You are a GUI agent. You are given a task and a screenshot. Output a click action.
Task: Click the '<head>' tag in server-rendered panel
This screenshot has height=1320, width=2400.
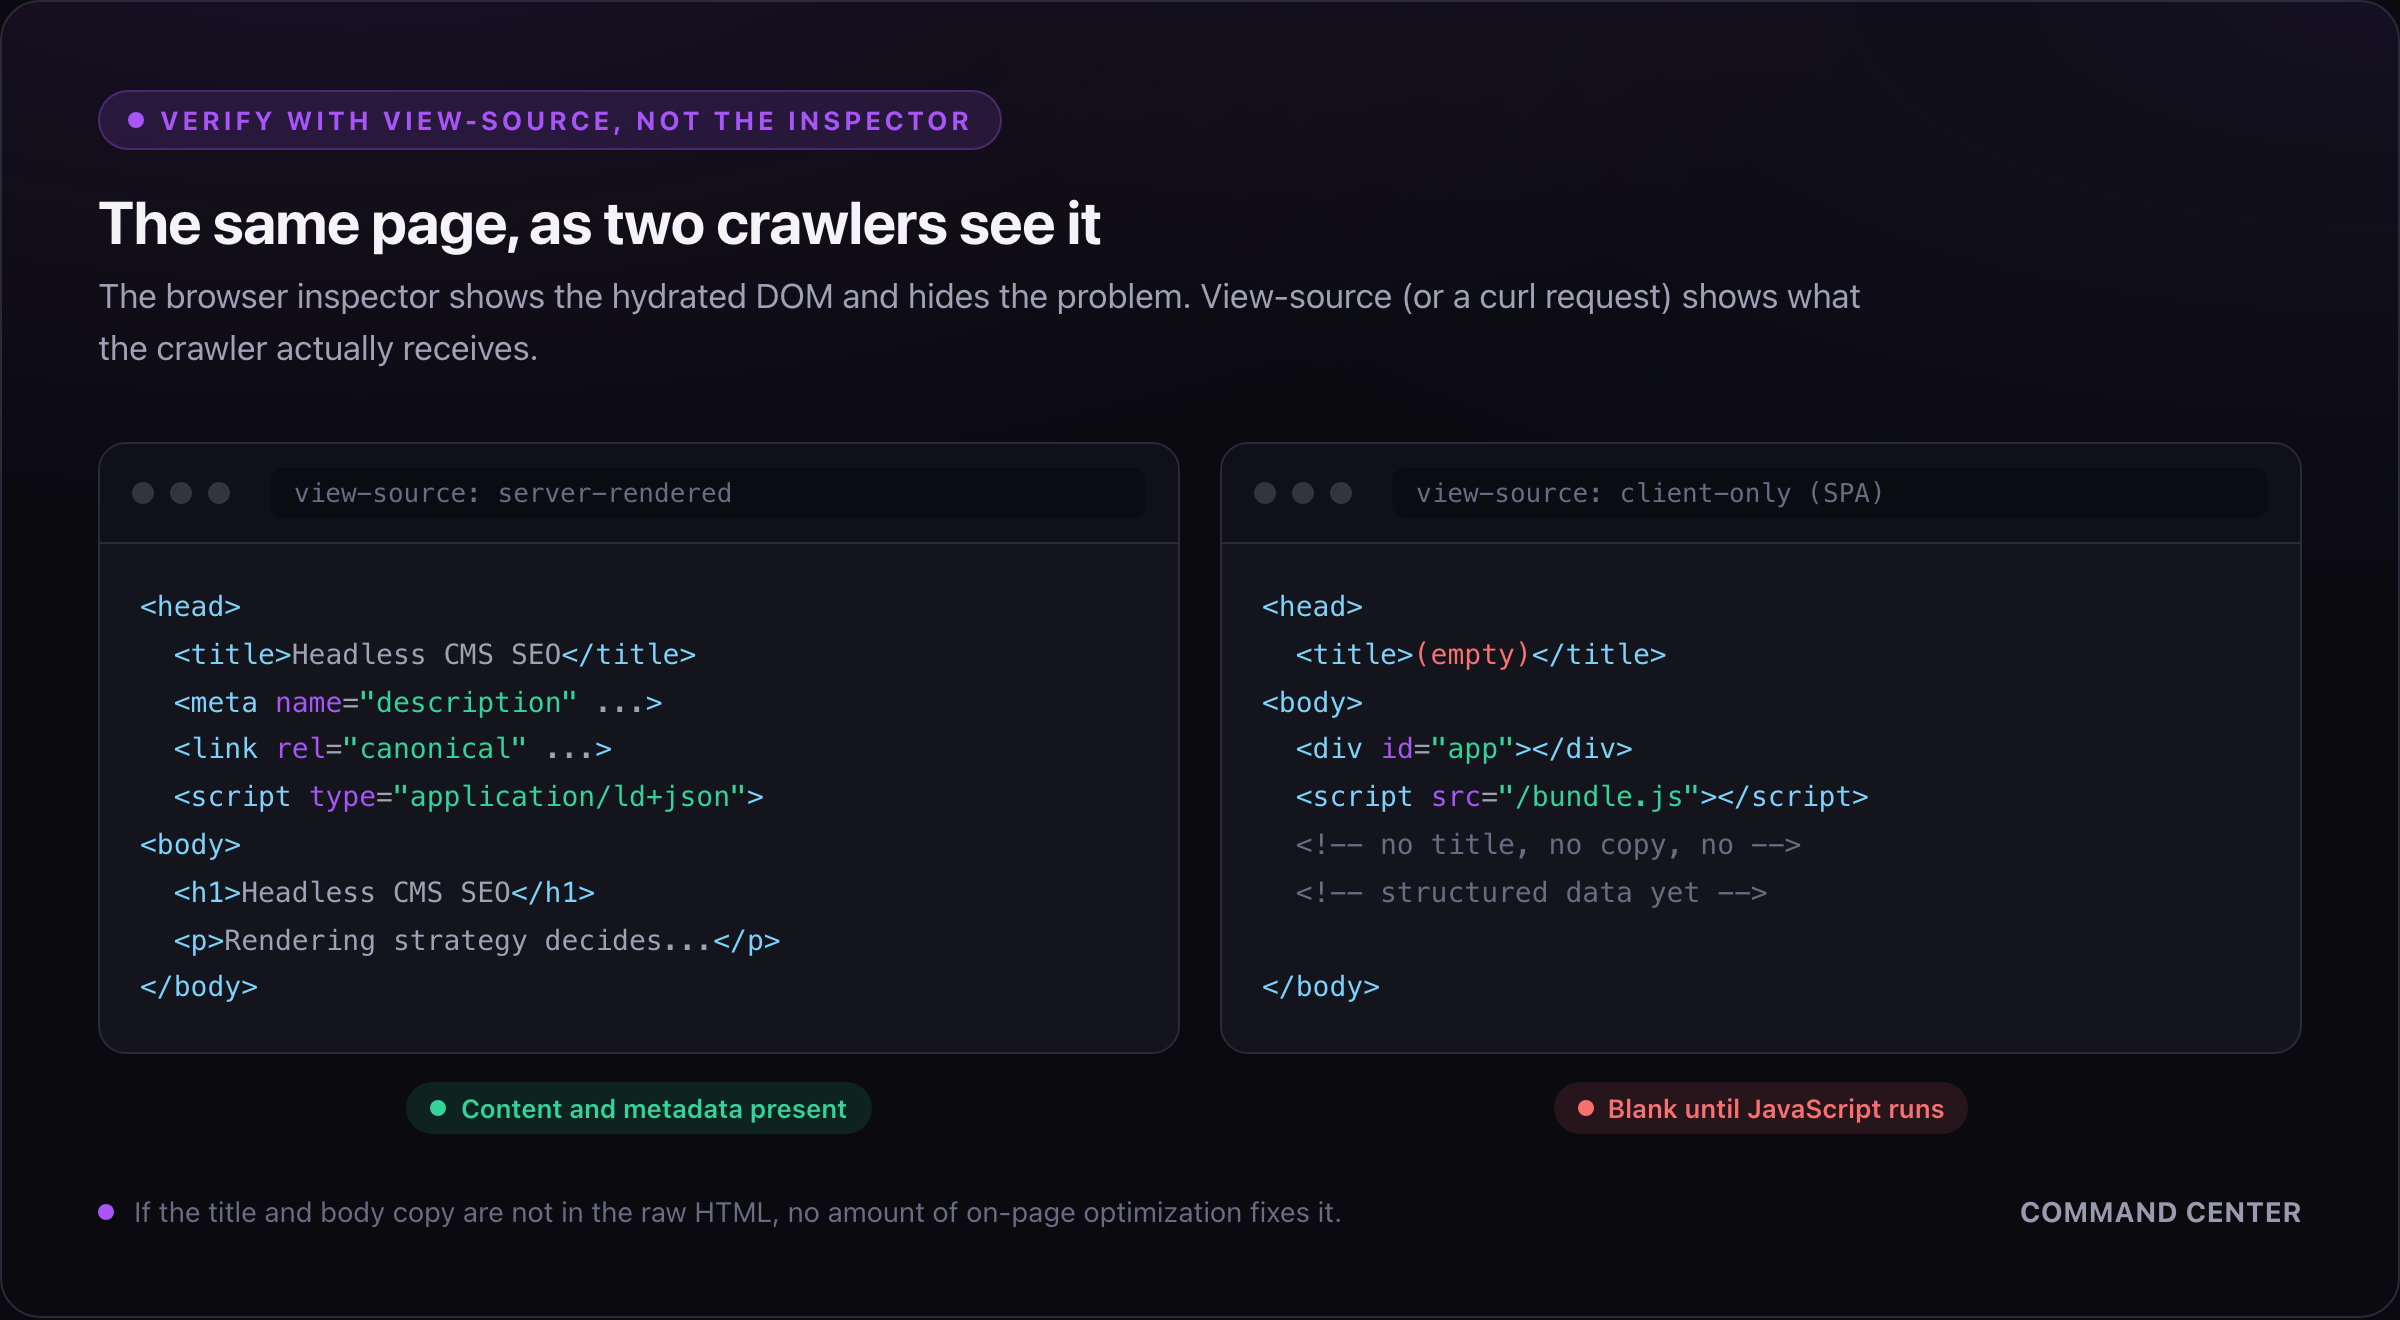point(190,606)
